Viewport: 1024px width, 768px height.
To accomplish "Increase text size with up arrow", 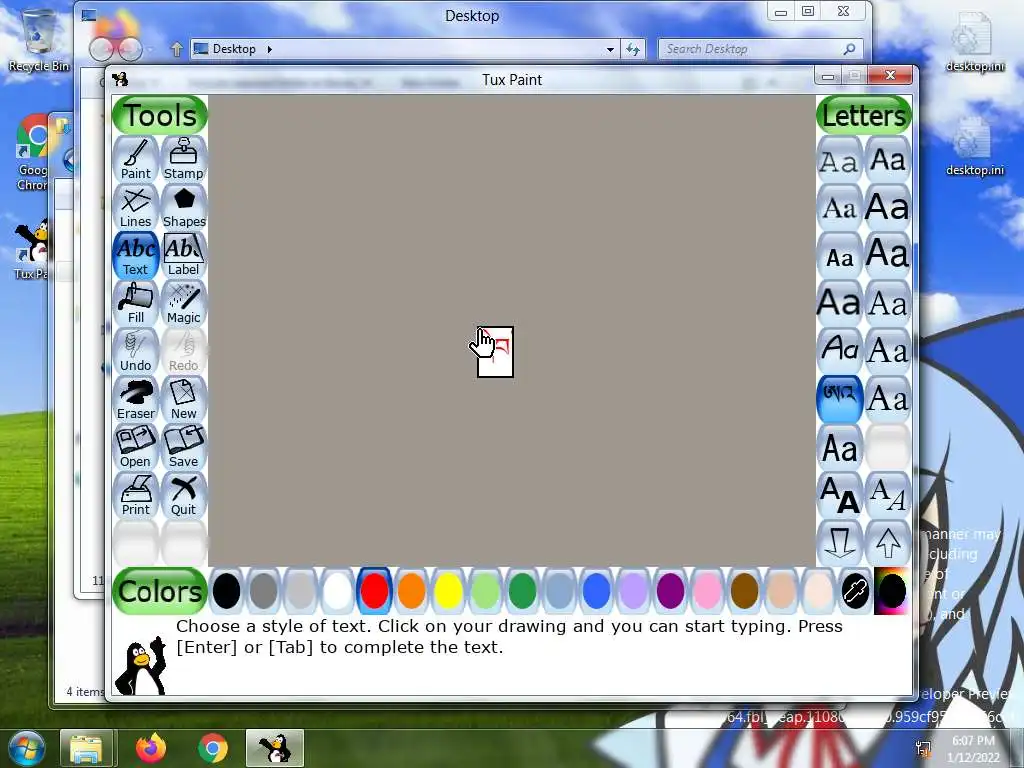I will (x=888, y=543).
